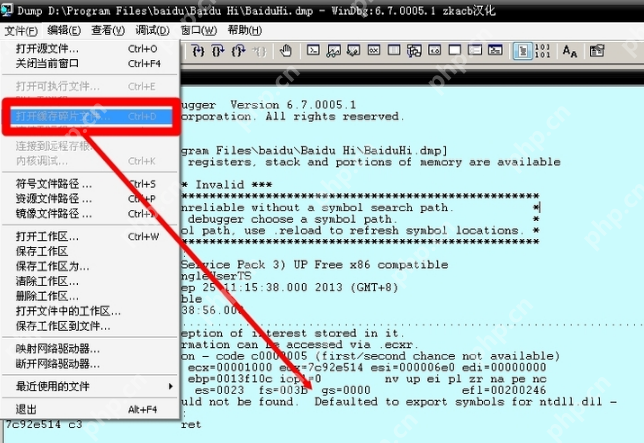The width and height of the screenshot is (644, 443).
Task: Open the Locals window toolbar icon
Action: (354, 50)
